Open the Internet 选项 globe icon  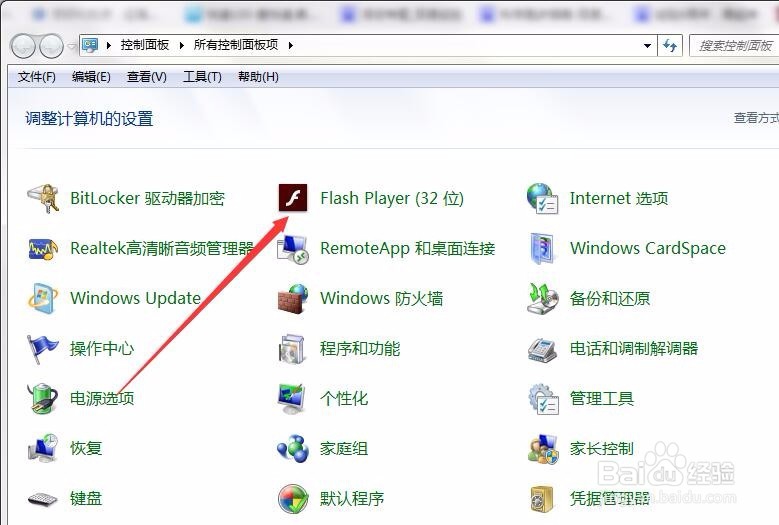coord(543,198)
